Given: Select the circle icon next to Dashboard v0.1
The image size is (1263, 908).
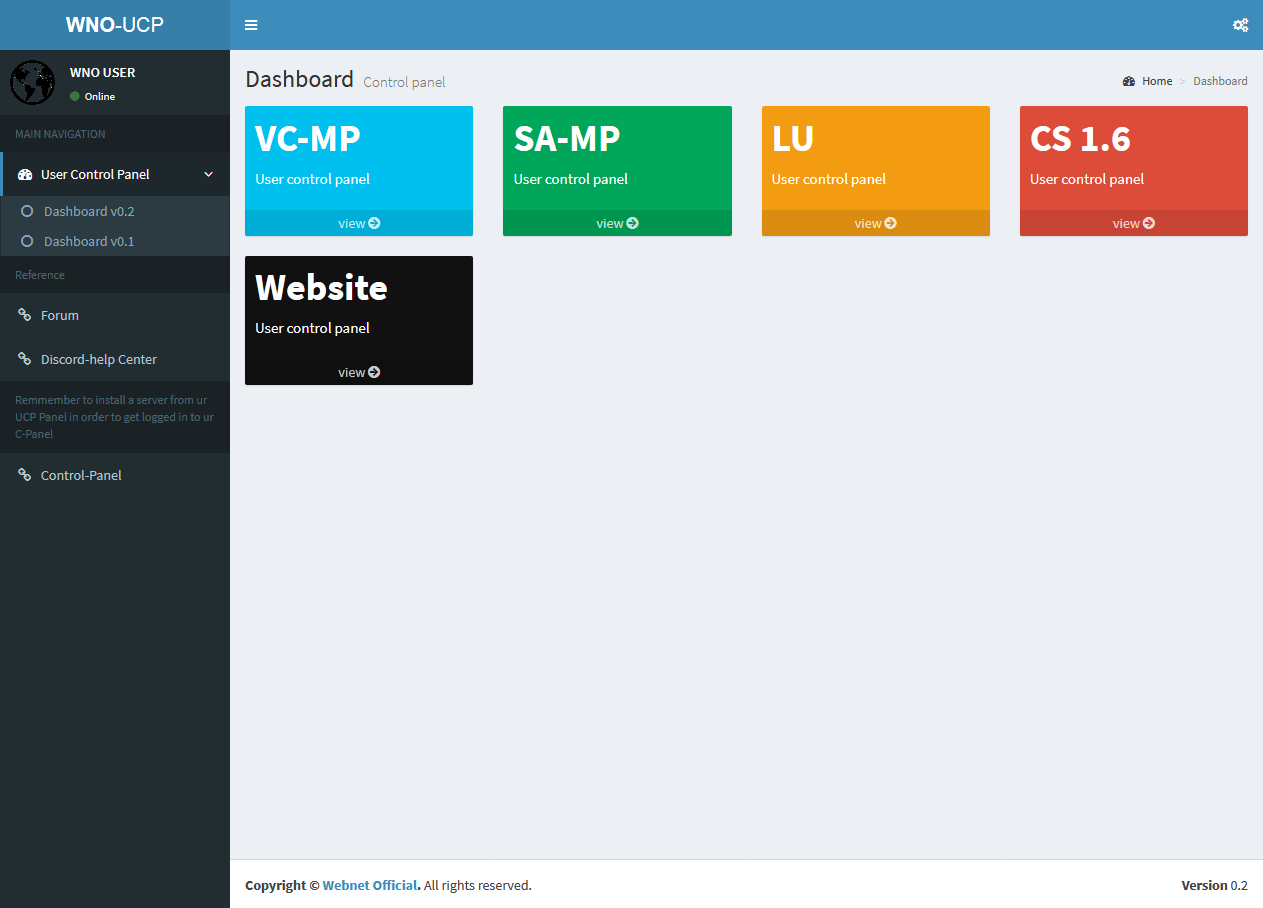Looking at the screenshot, I should point(27,241).
